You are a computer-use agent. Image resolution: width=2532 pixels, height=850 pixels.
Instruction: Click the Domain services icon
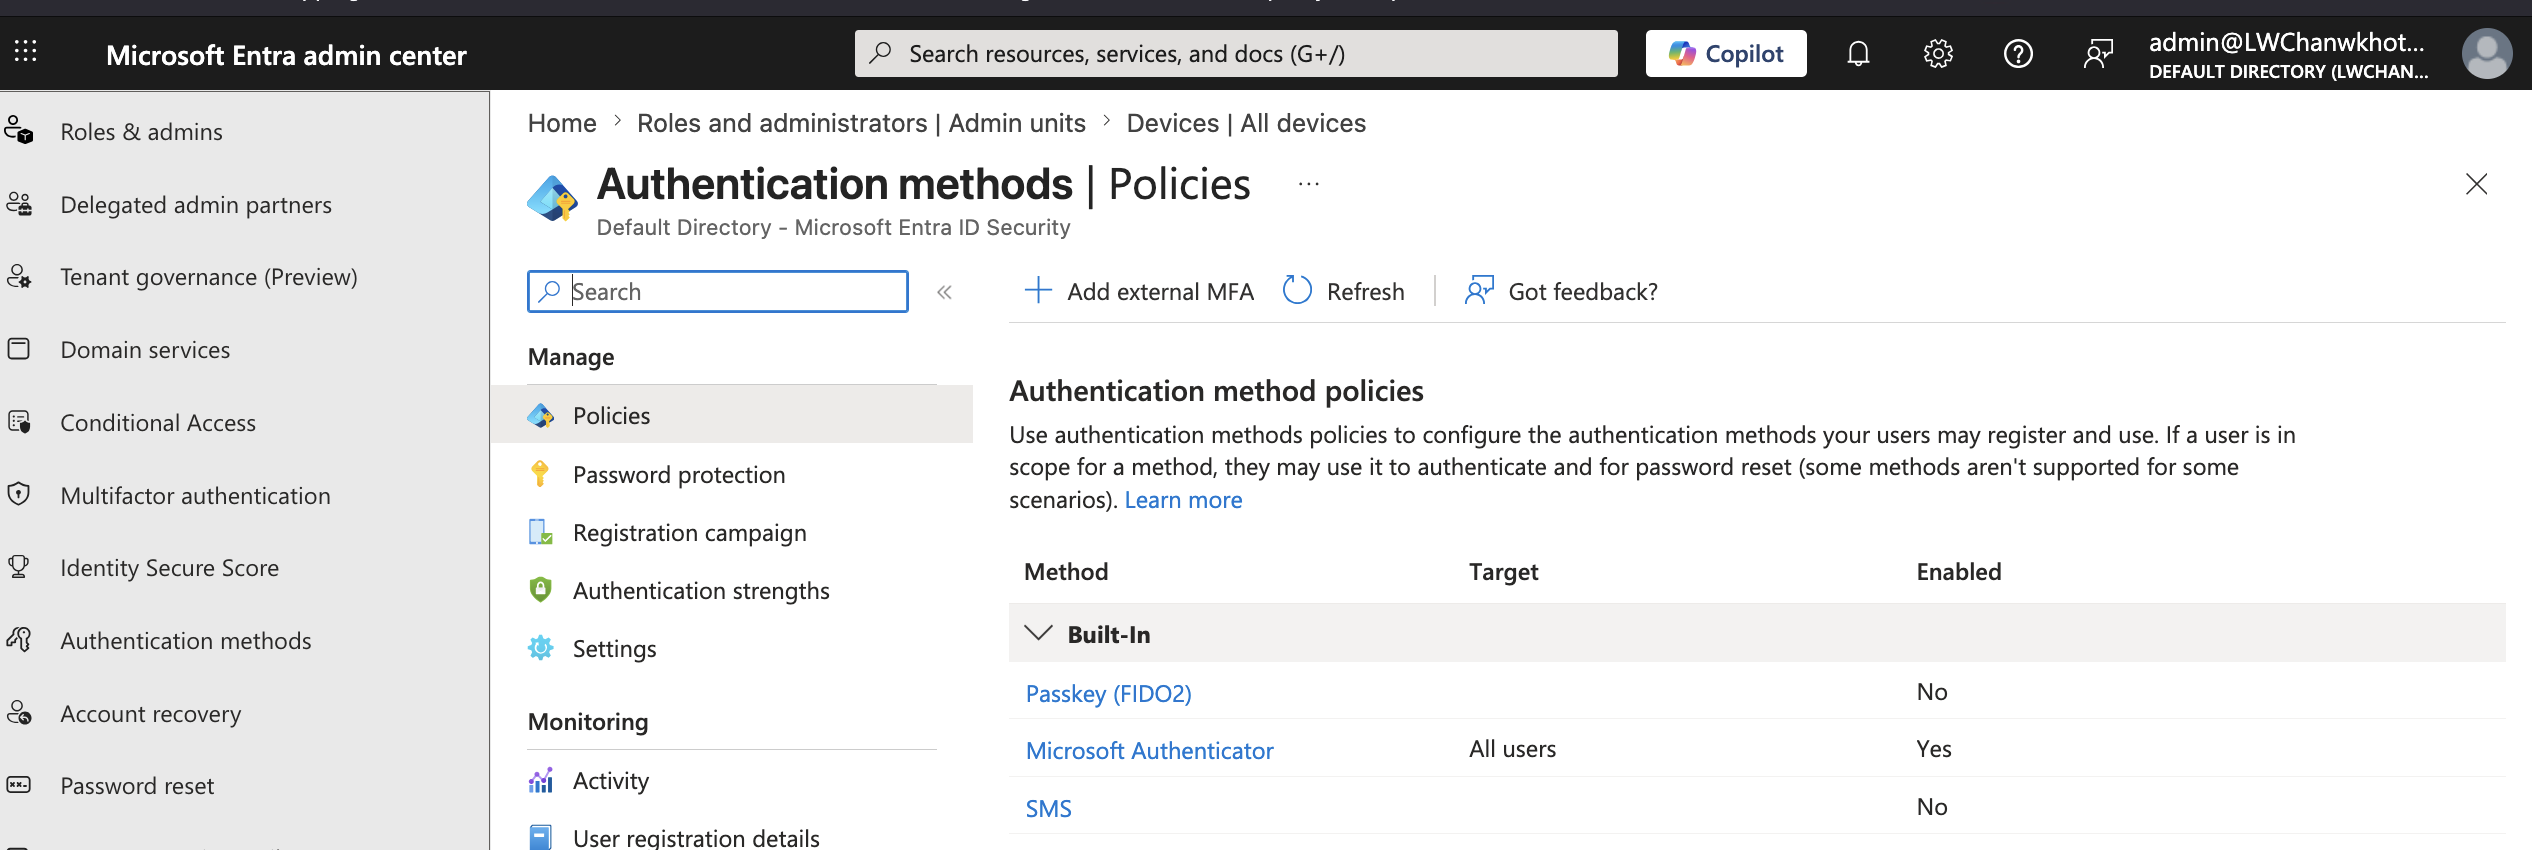coord(19,349)
